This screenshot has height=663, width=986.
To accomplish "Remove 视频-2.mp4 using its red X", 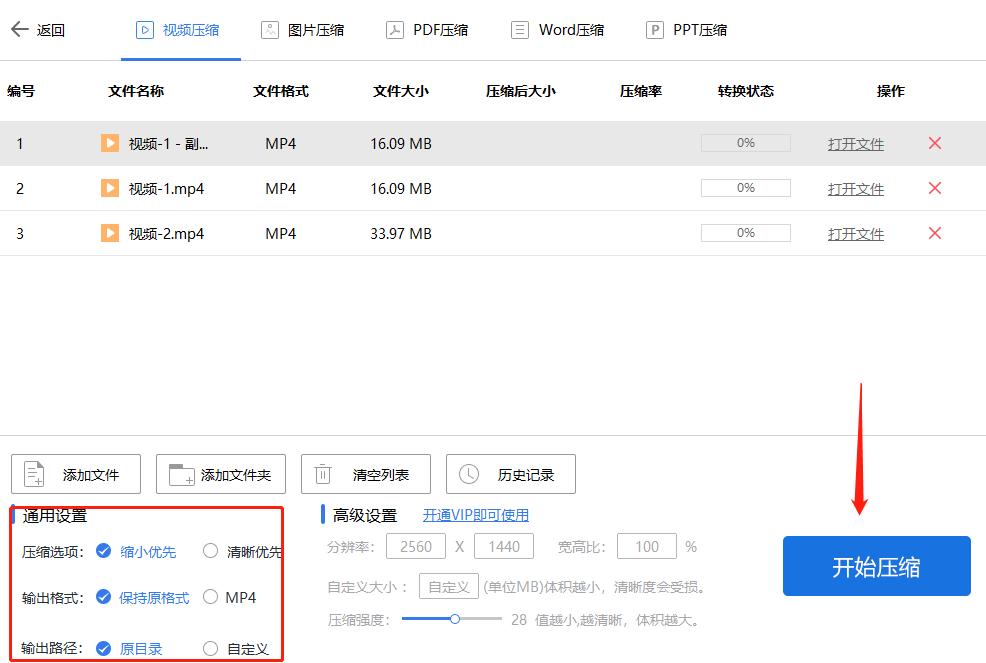I will pos(934,233).
